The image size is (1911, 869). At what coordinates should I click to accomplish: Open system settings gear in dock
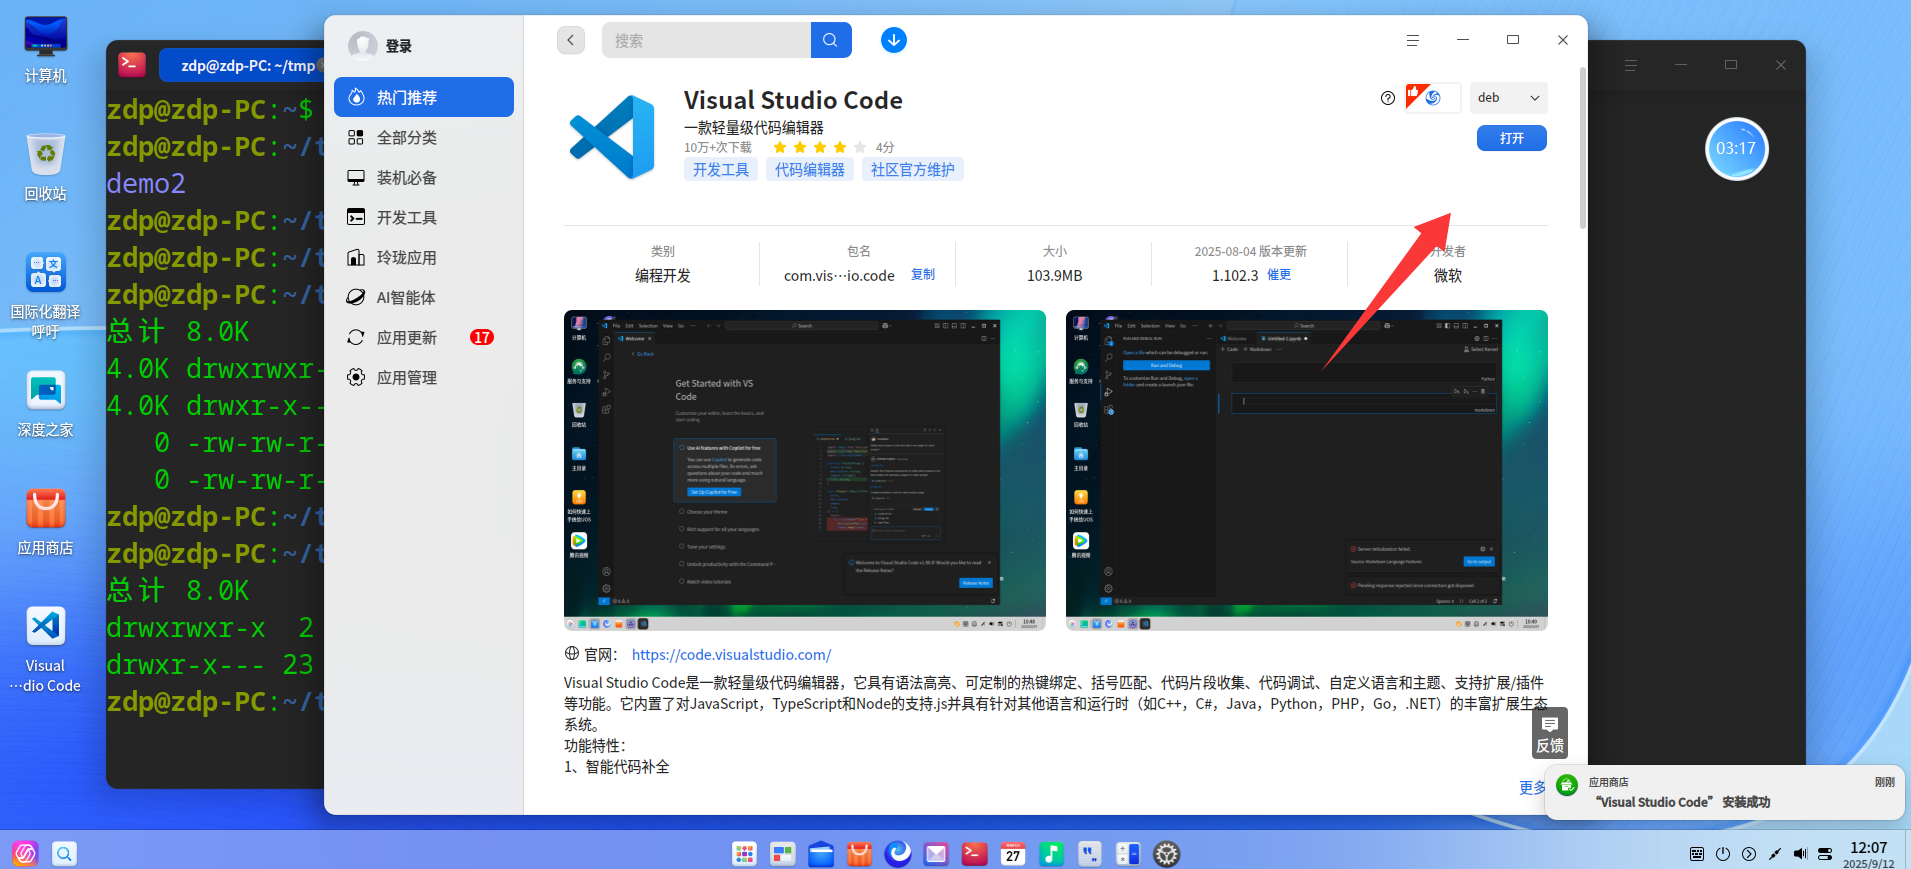(x=1167, y=853)
